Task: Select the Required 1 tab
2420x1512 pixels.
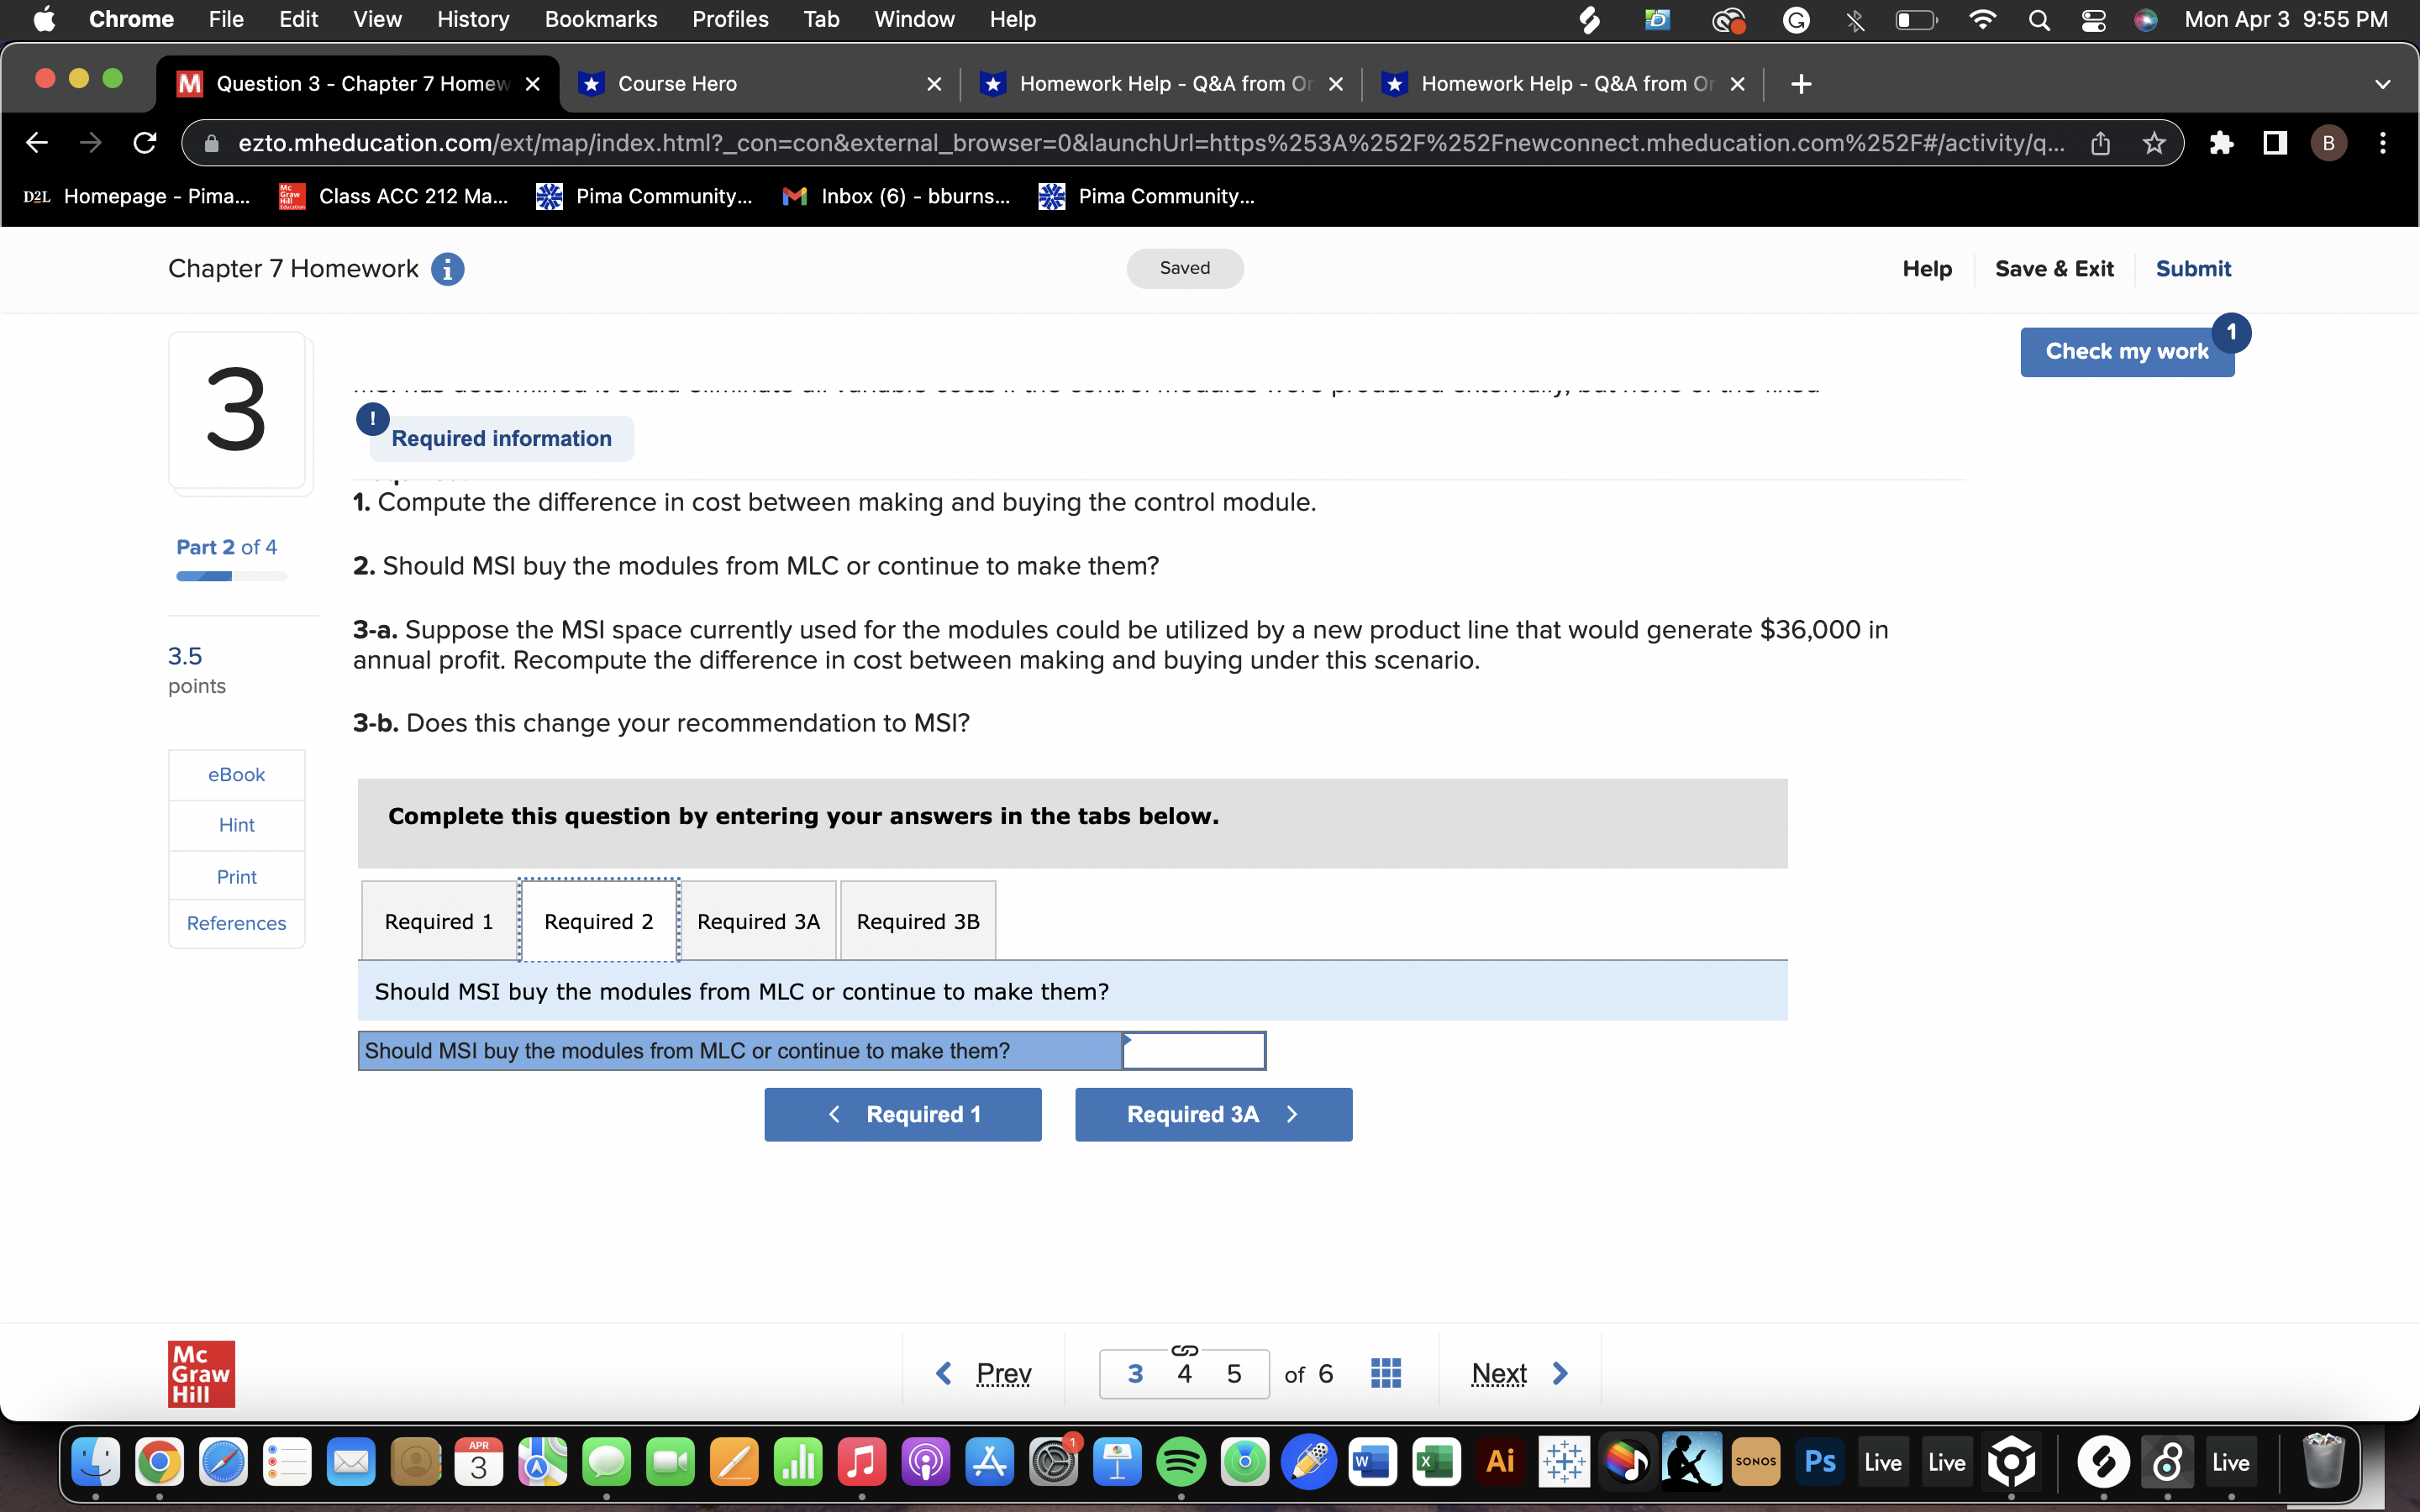Action: [x=437, y=920]
